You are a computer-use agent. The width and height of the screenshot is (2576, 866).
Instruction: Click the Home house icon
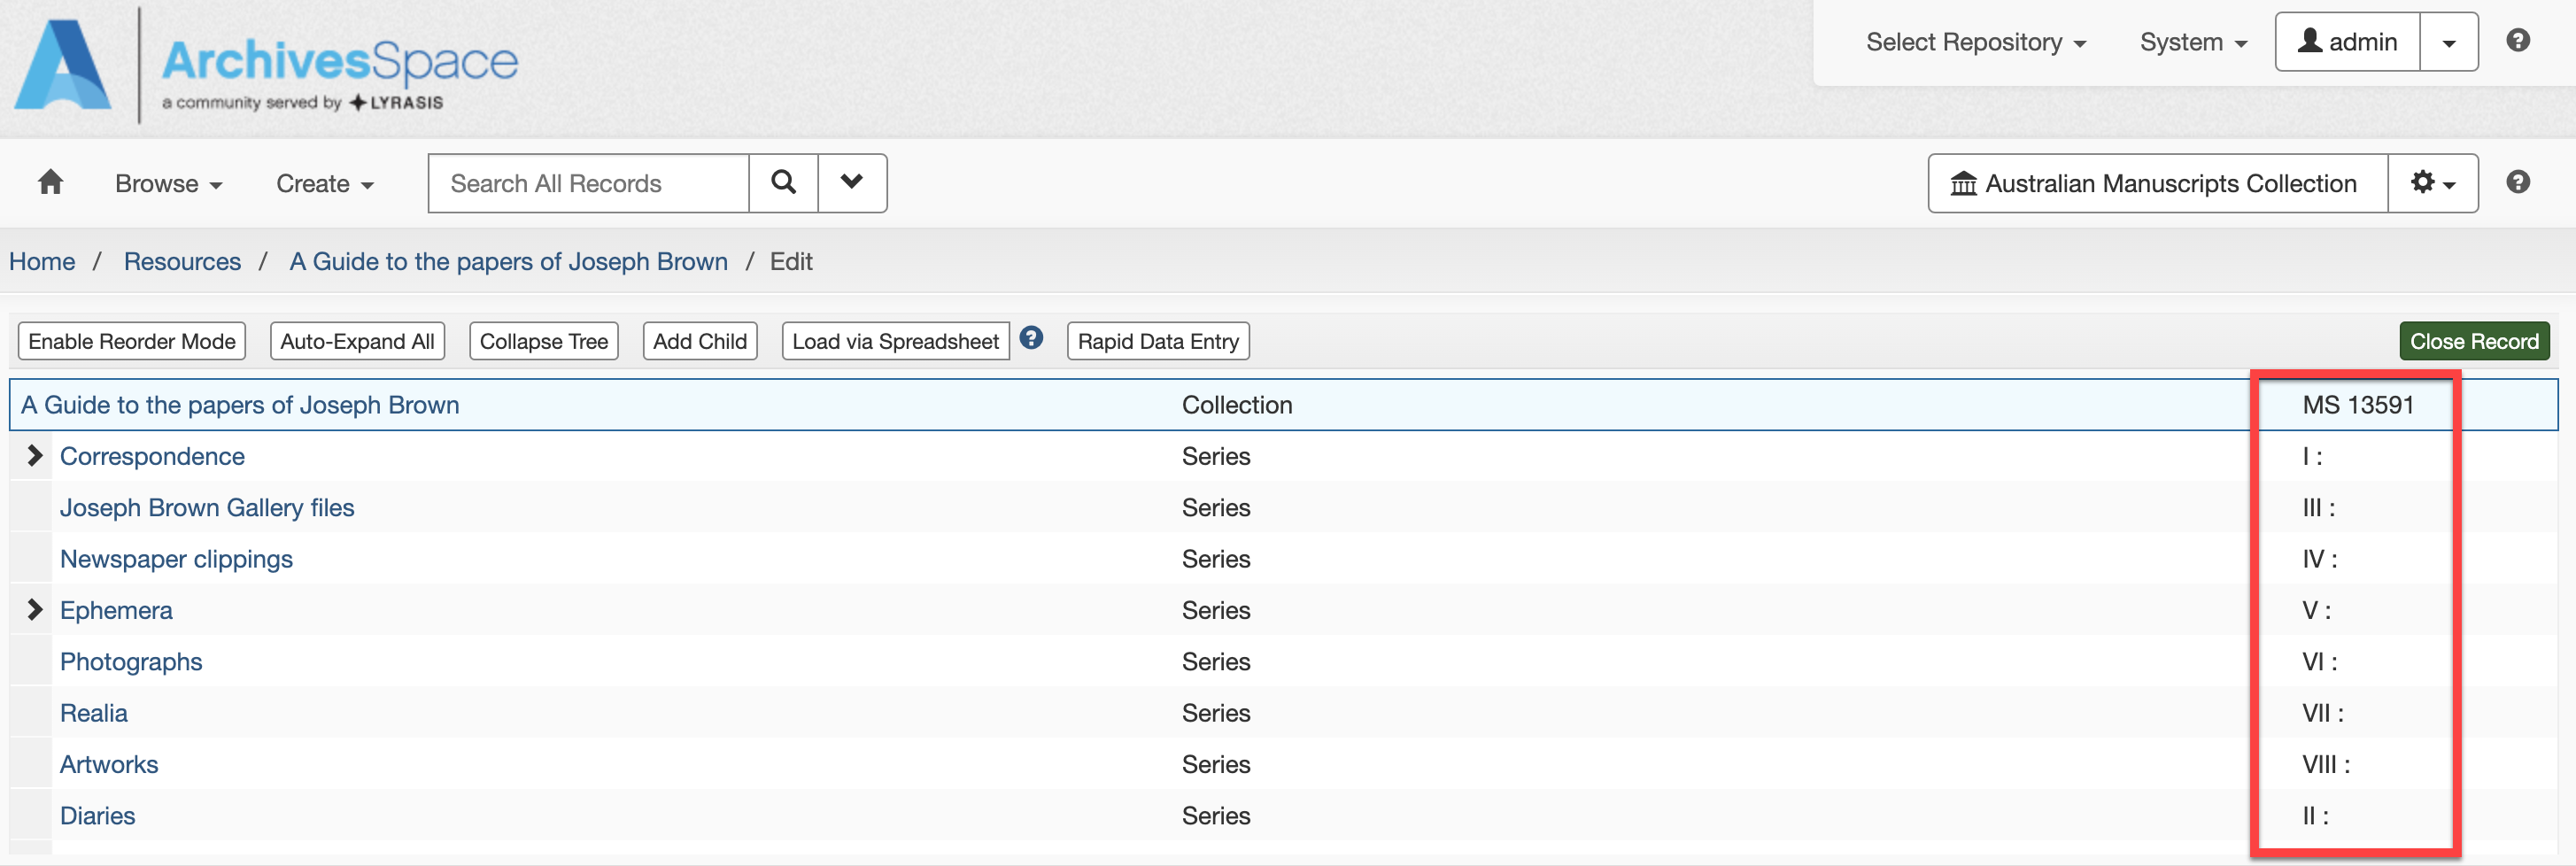click(50, 183)
